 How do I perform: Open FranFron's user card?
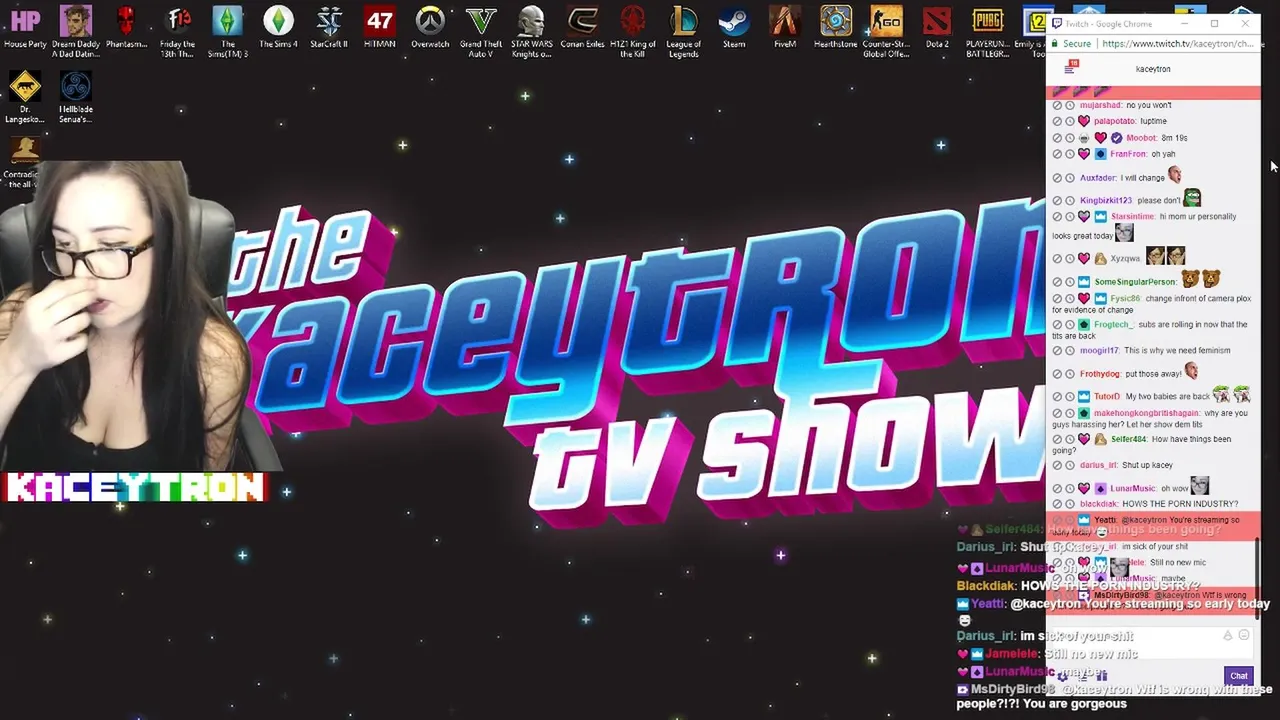(x=1128, y=154)
